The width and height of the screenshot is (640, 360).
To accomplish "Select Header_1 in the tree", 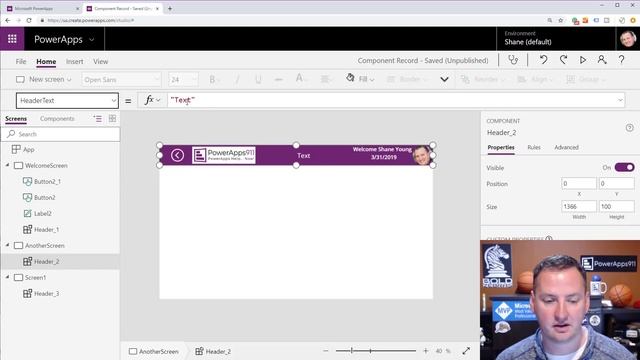I will pos(47,229).
